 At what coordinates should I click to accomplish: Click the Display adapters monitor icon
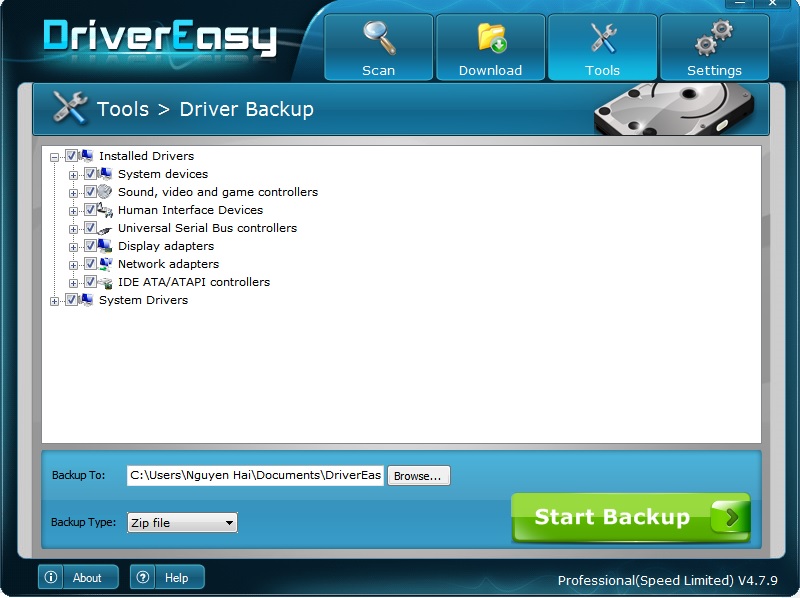[105, 246]
